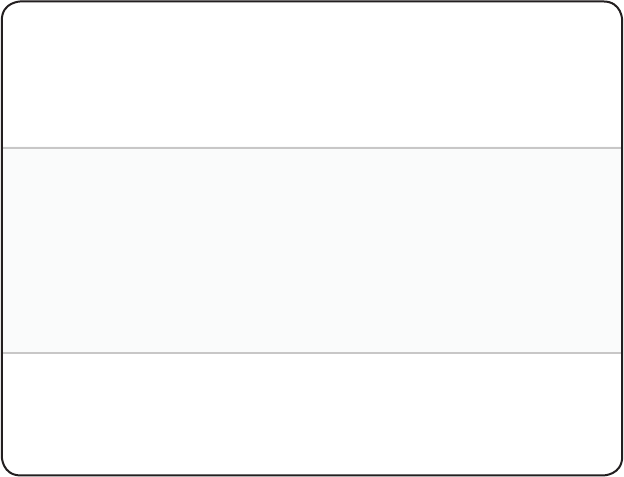
Task: Click the panel's top border edge
Action: point(312,2)
